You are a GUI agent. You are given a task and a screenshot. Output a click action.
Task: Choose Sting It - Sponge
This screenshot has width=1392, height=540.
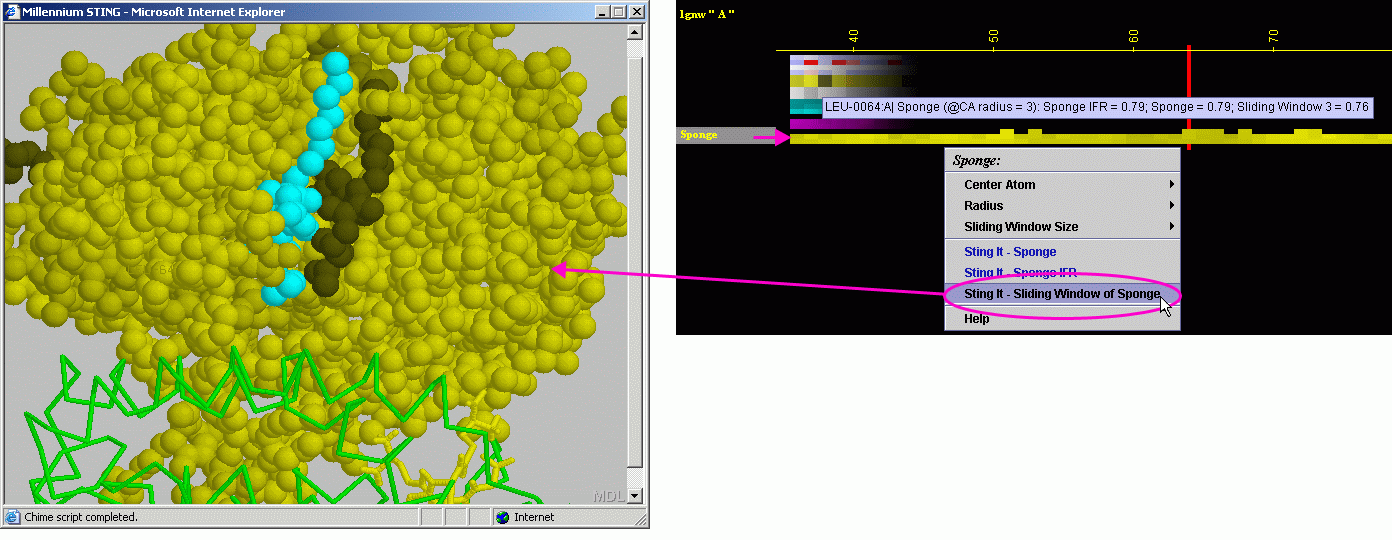1062,252
